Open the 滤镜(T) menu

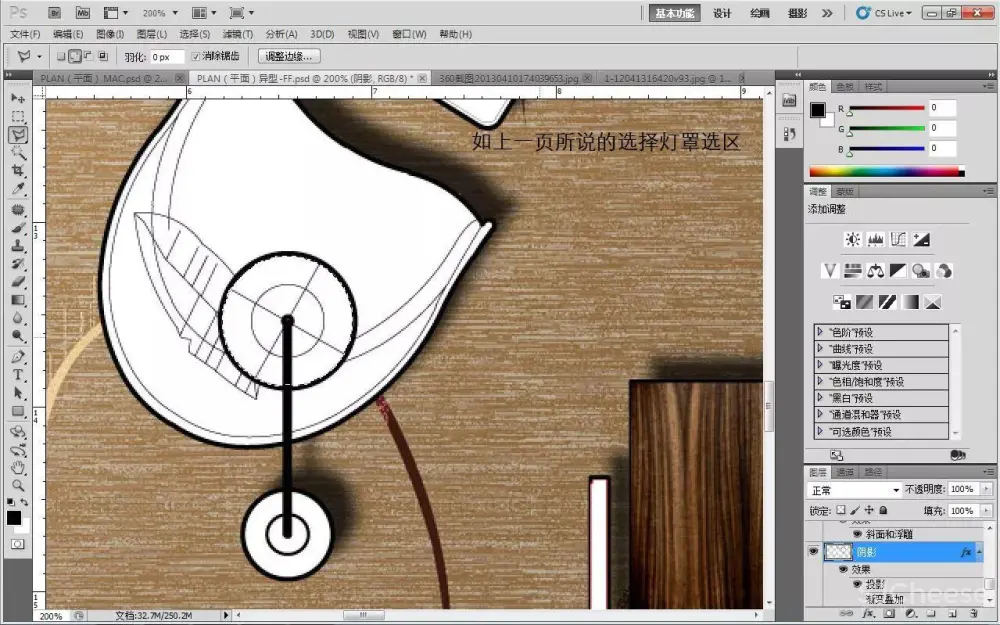coord(237,34)
